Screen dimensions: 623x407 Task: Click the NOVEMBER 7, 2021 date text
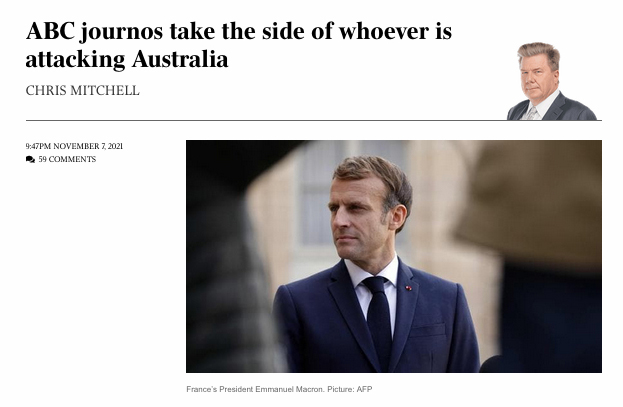88,146
